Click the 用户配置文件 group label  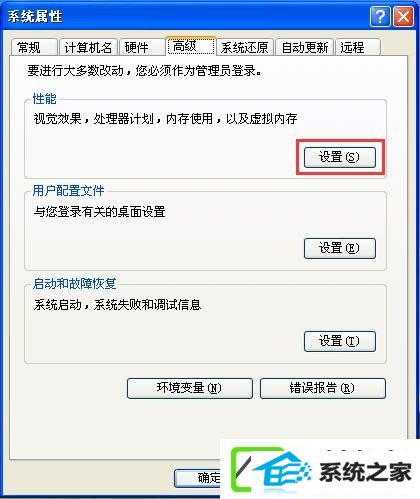coord(68,191)
